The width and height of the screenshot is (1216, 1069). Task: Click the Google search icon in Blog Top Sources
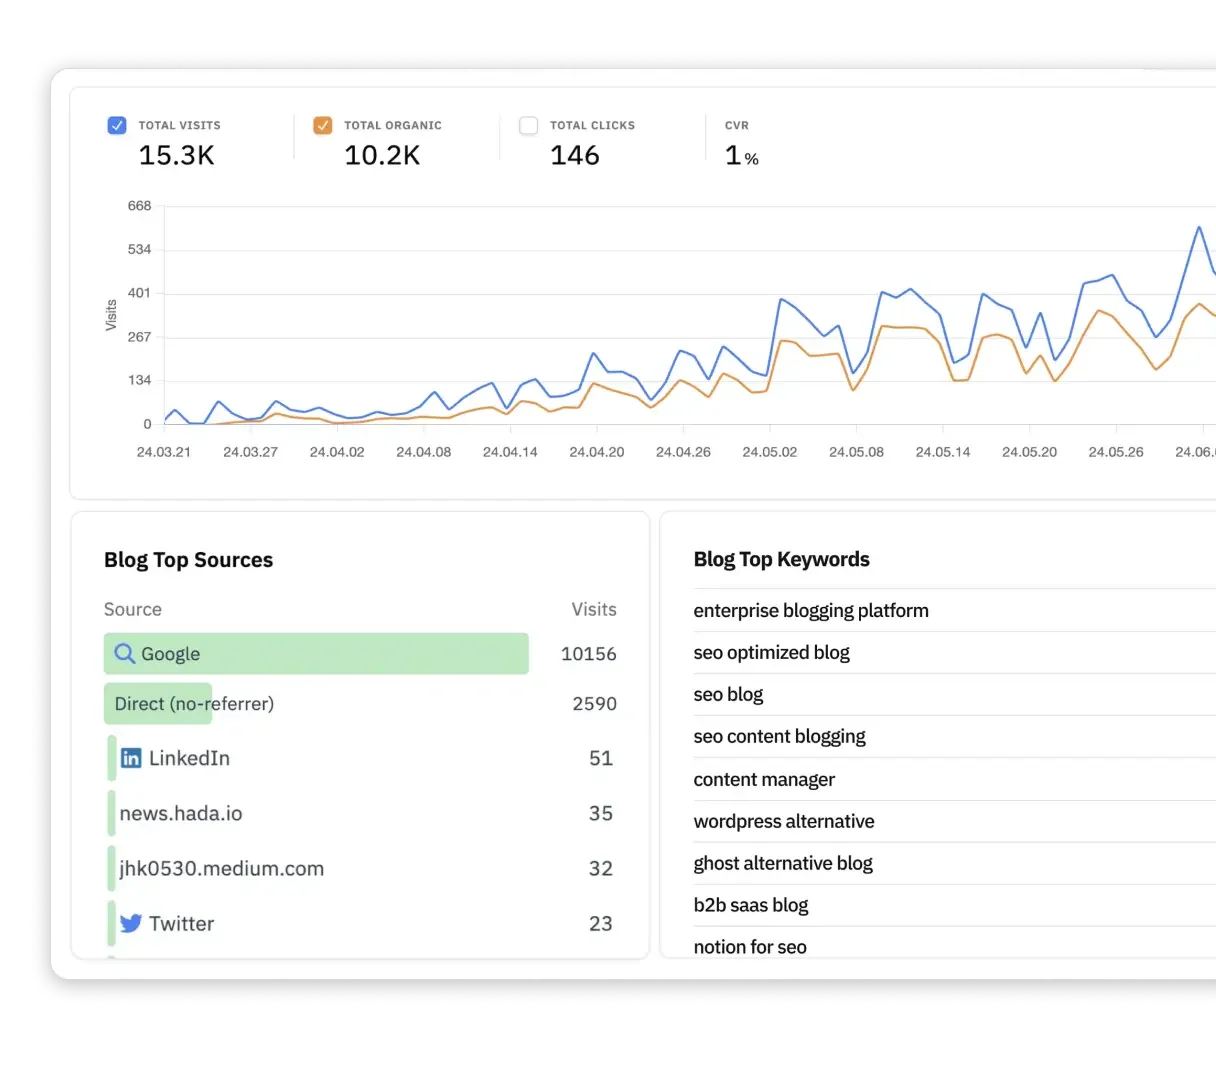tap(124, 653)
